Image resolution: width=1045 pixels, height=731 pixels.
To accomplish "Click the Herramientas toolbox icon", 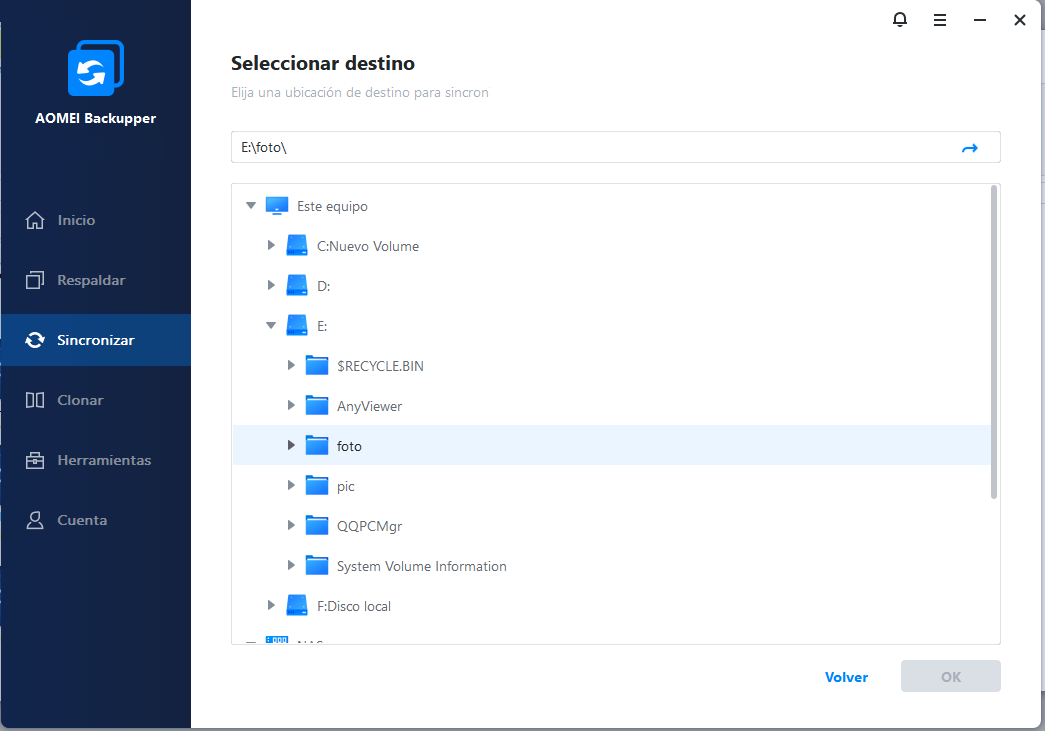I will pyautogui.click(x=35, y=460).
